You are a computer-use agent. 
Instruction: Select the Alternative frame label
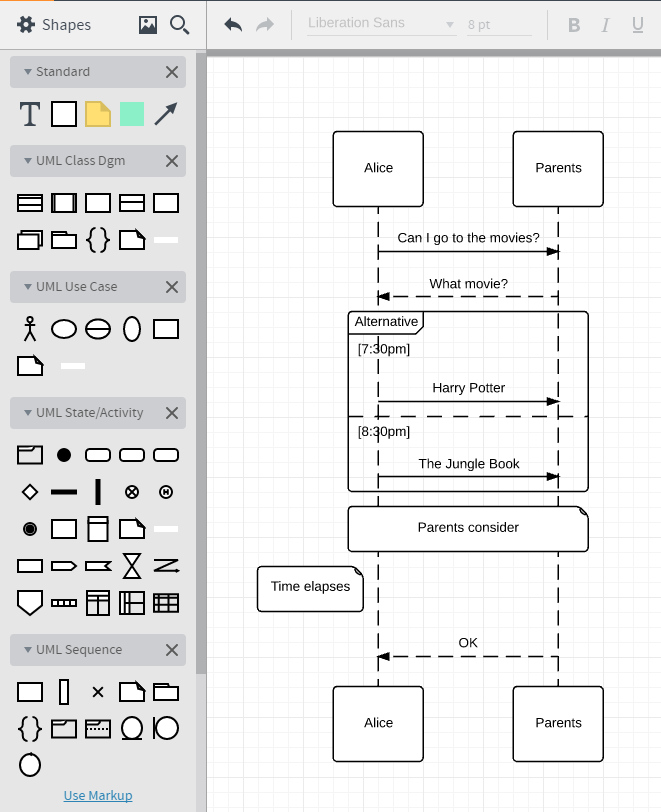click(386, 322)
